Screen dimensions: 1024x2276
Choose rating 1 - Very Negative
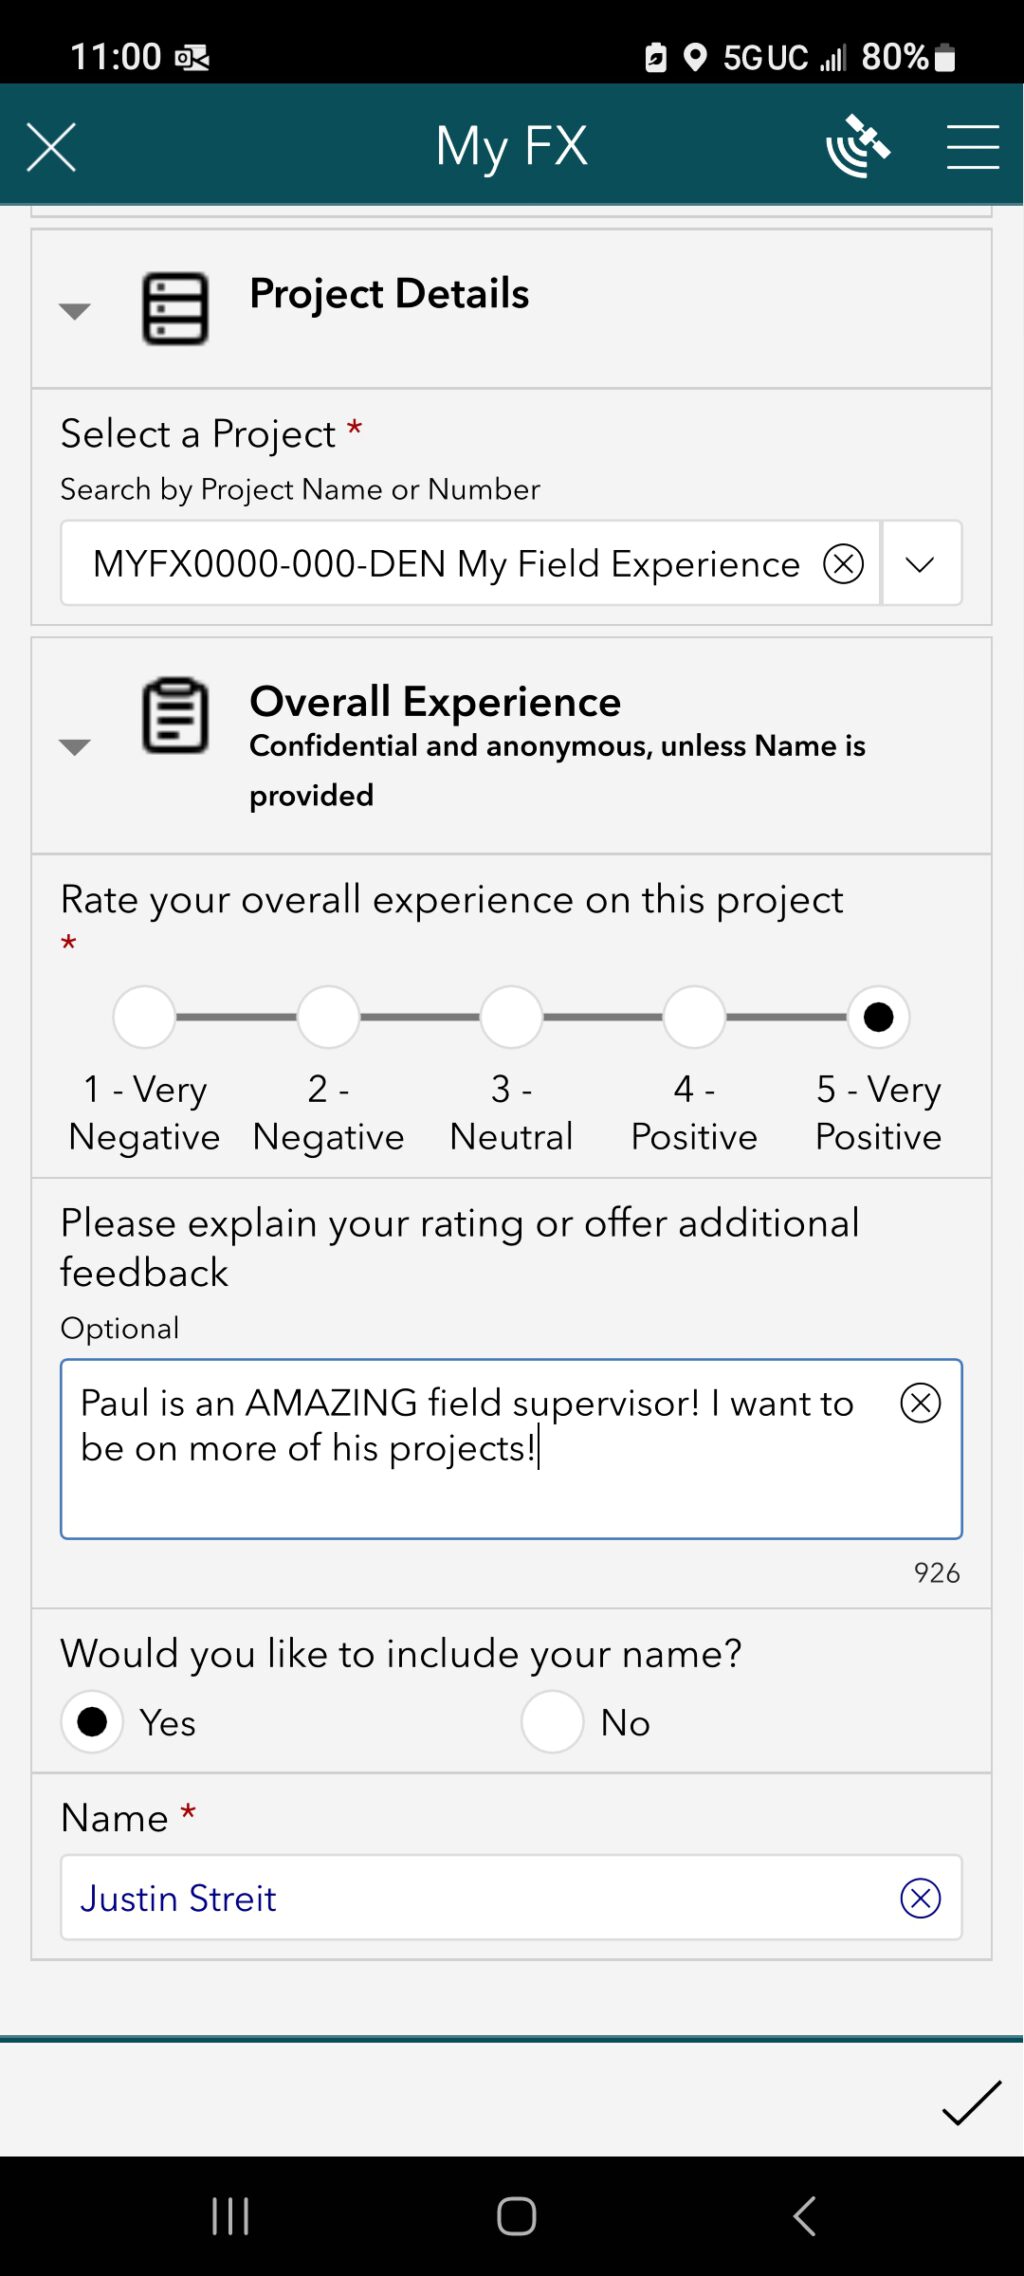145,1017
